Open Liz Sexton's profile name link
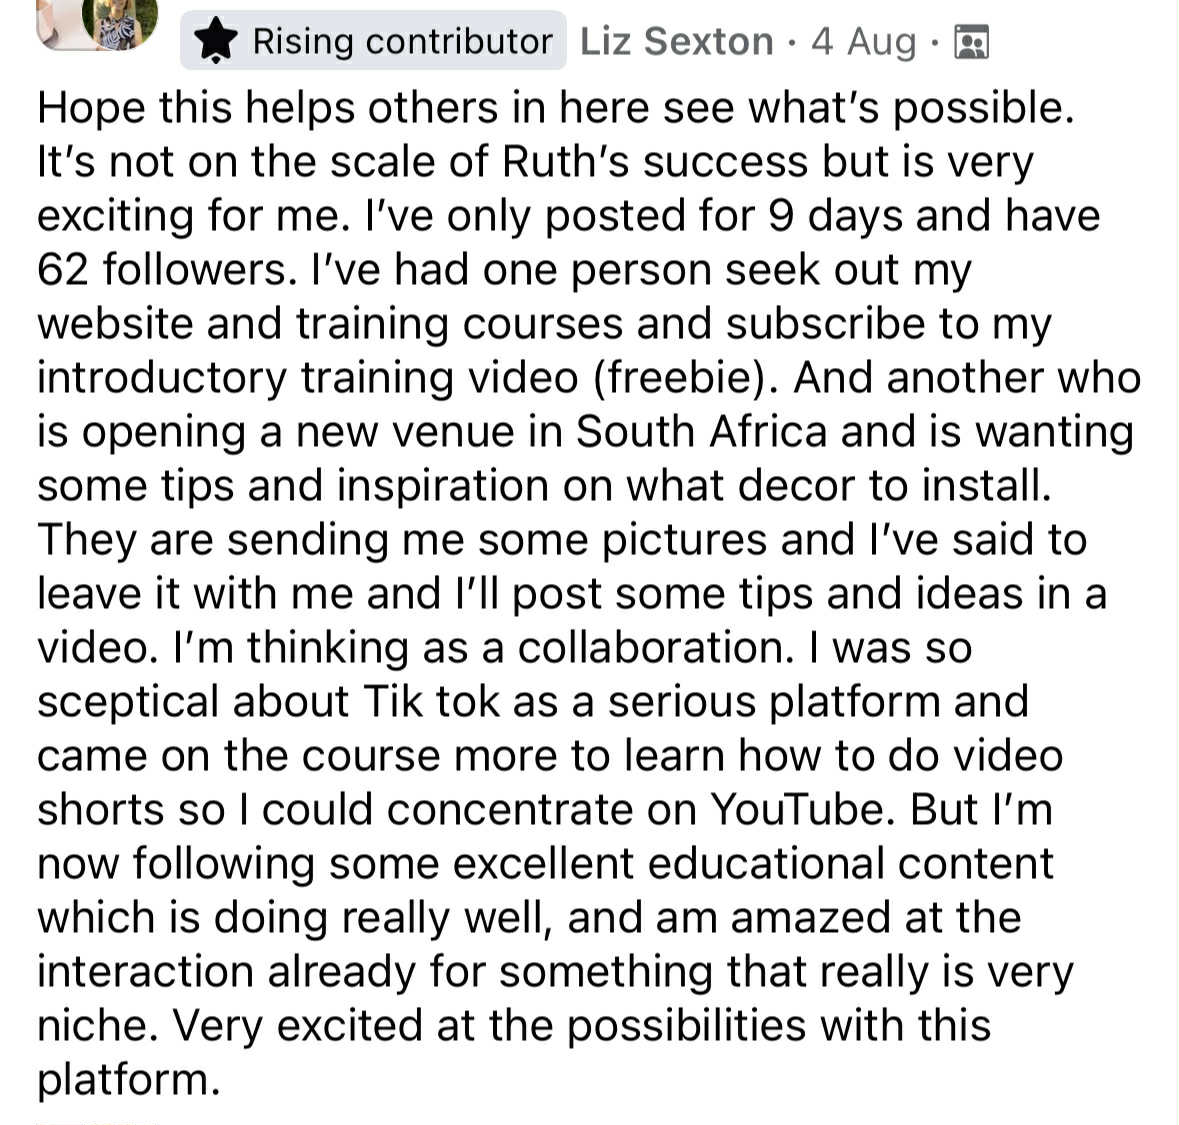Image resolution: width=1179 pixels, height=1125 pixels. 677,41
